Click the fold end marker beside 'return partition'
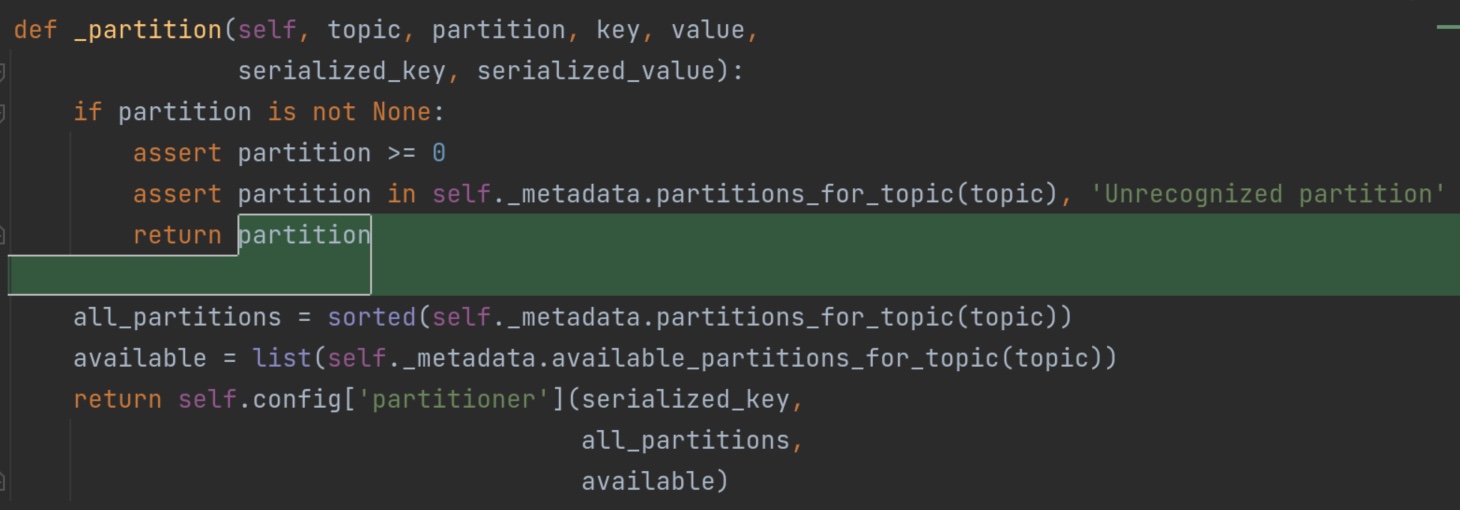The image size is (1460, 510). point(2,235)
